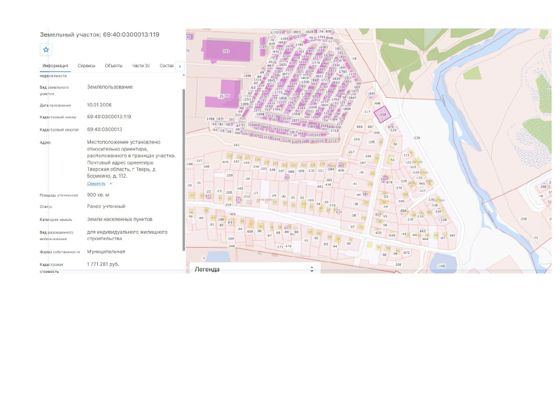Click the large purple building 101 on the map
The height and width of the screenshot is (396, 560).
tap(226, 51)
